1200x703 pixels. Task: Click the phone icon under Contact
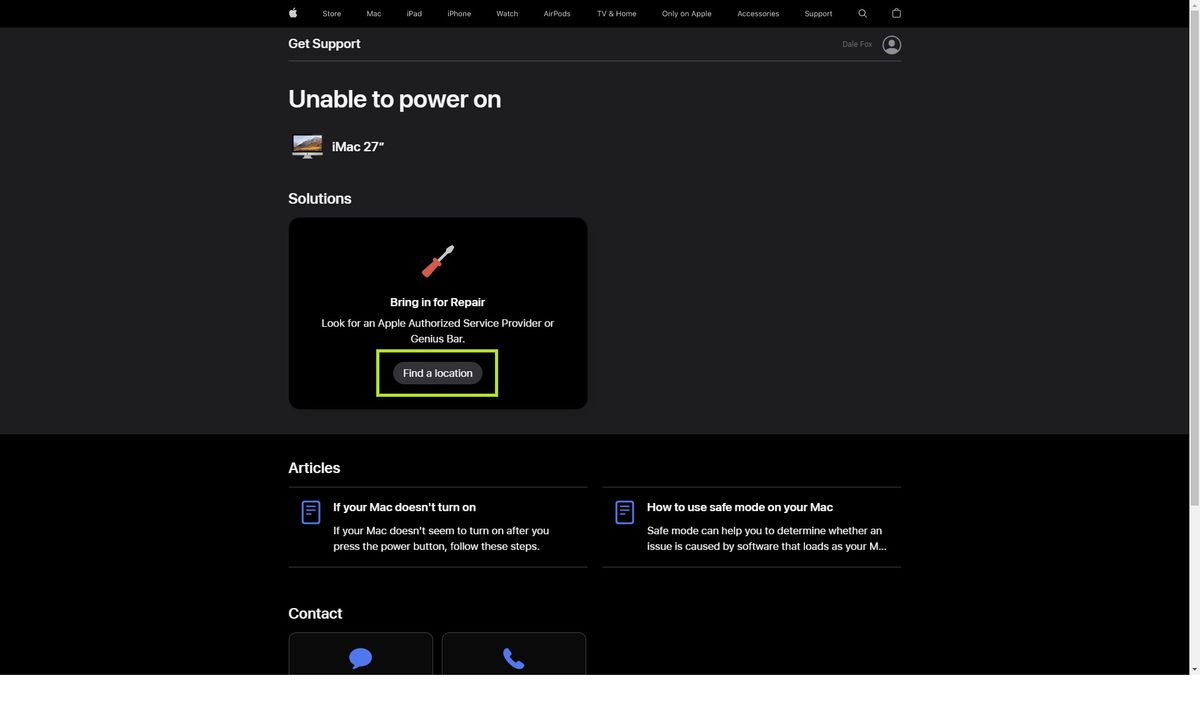pyautogui.click(x=513, y=657)
